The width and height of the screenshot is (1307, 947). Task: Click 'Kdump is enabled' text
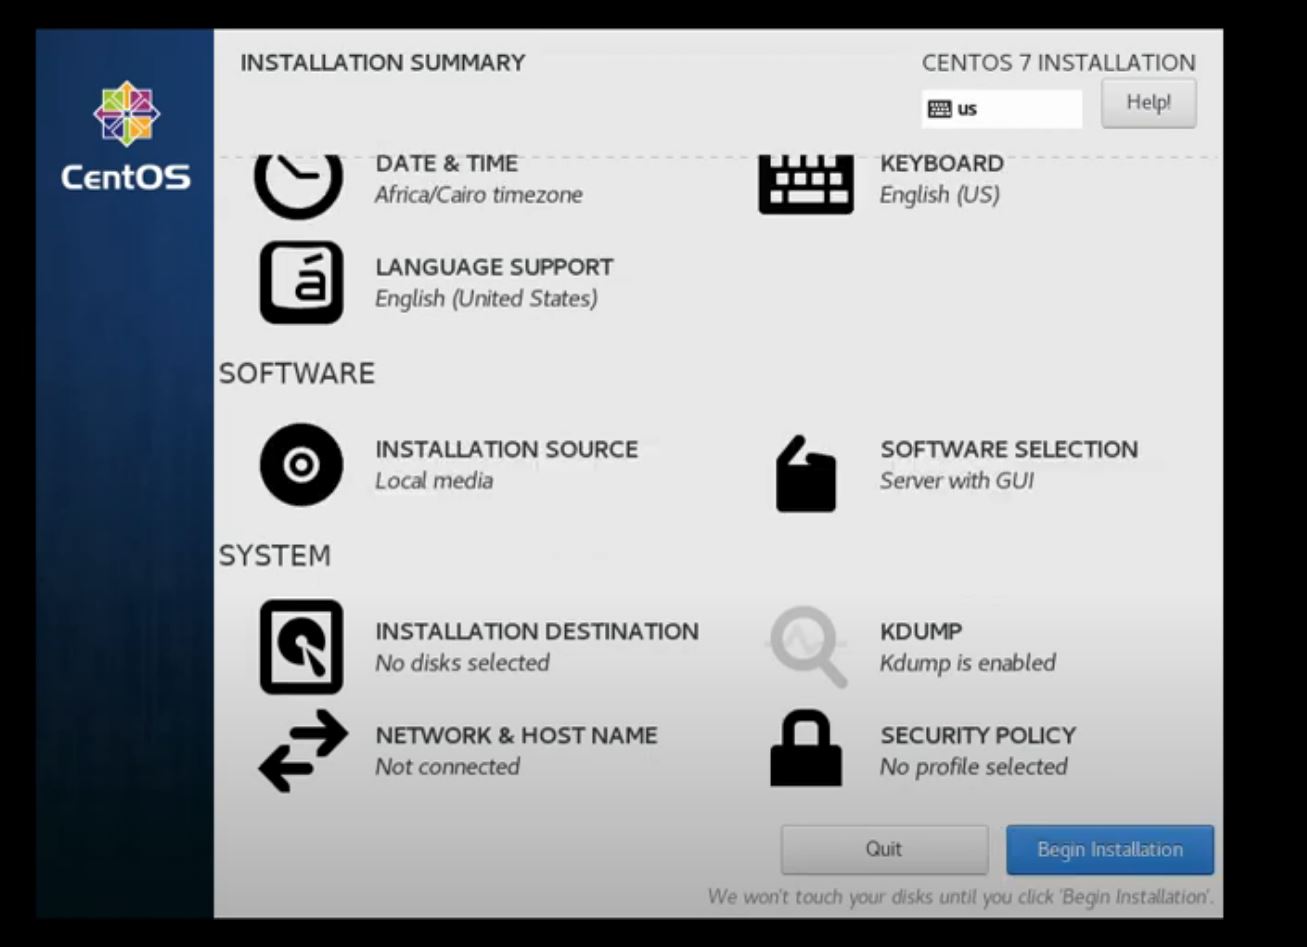[968, 663]
